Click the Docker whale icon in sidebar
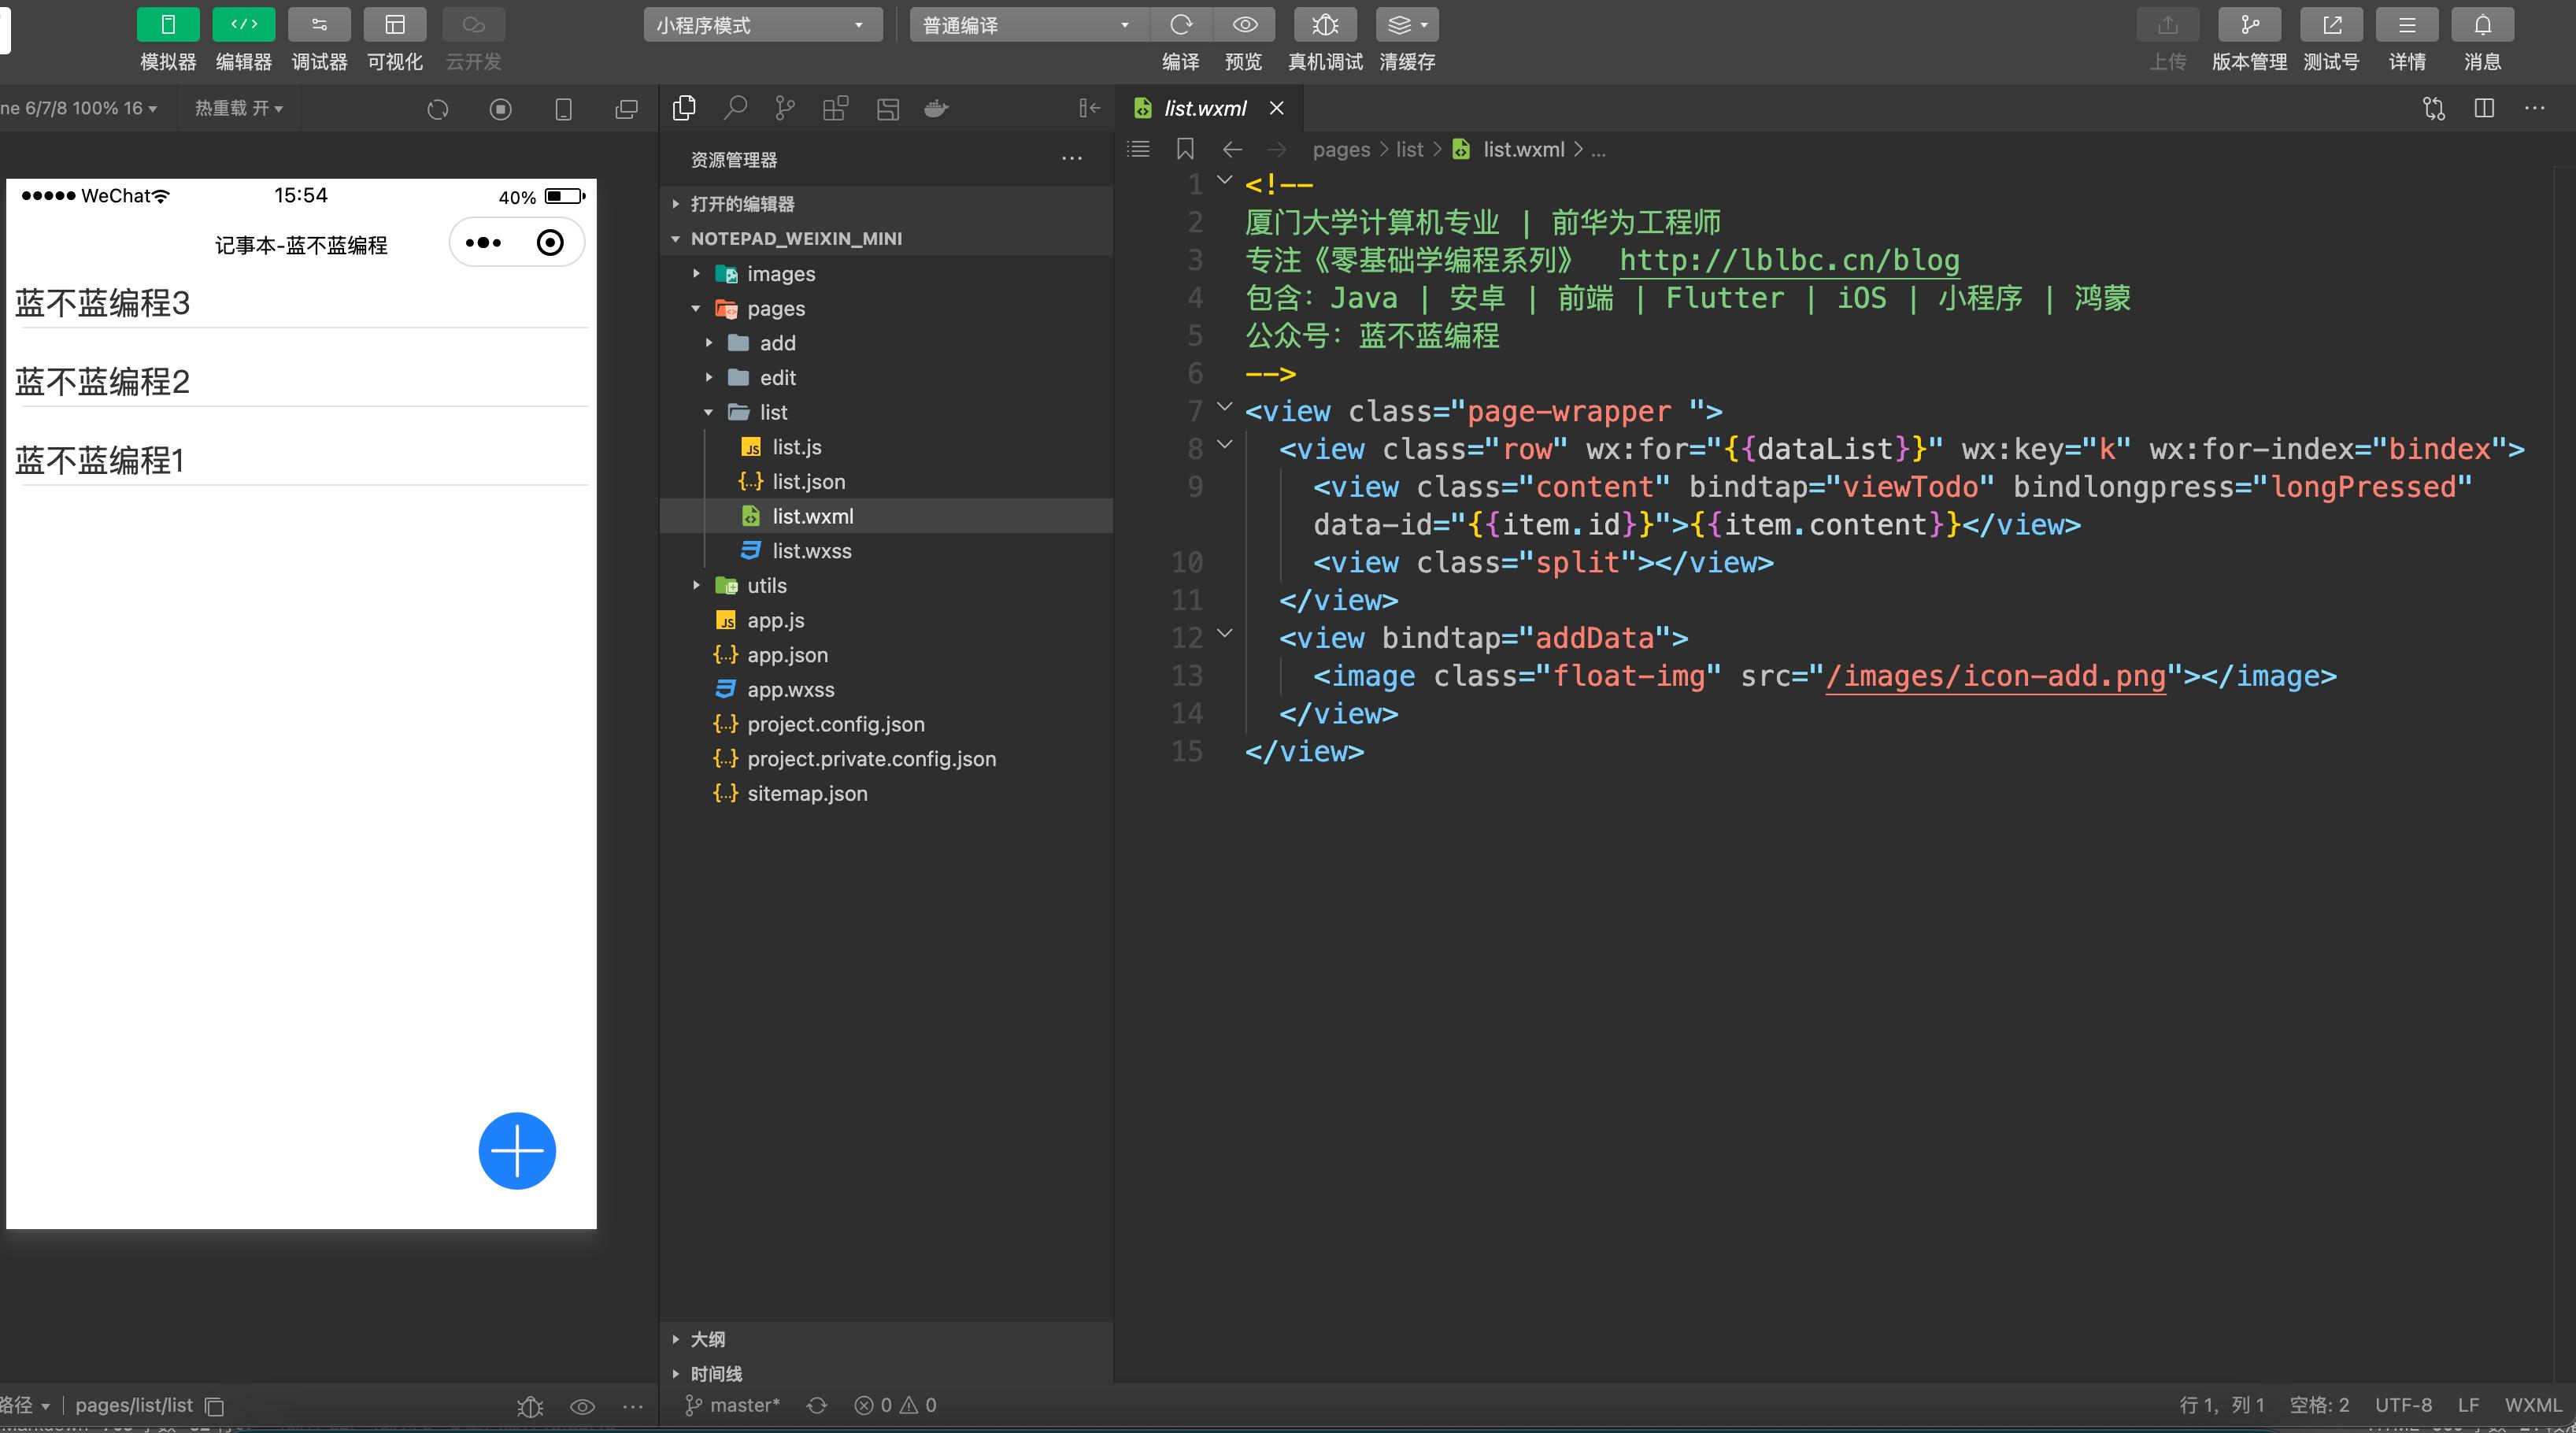This screenshot has height=1433, width=2576. tap(936, 108)
